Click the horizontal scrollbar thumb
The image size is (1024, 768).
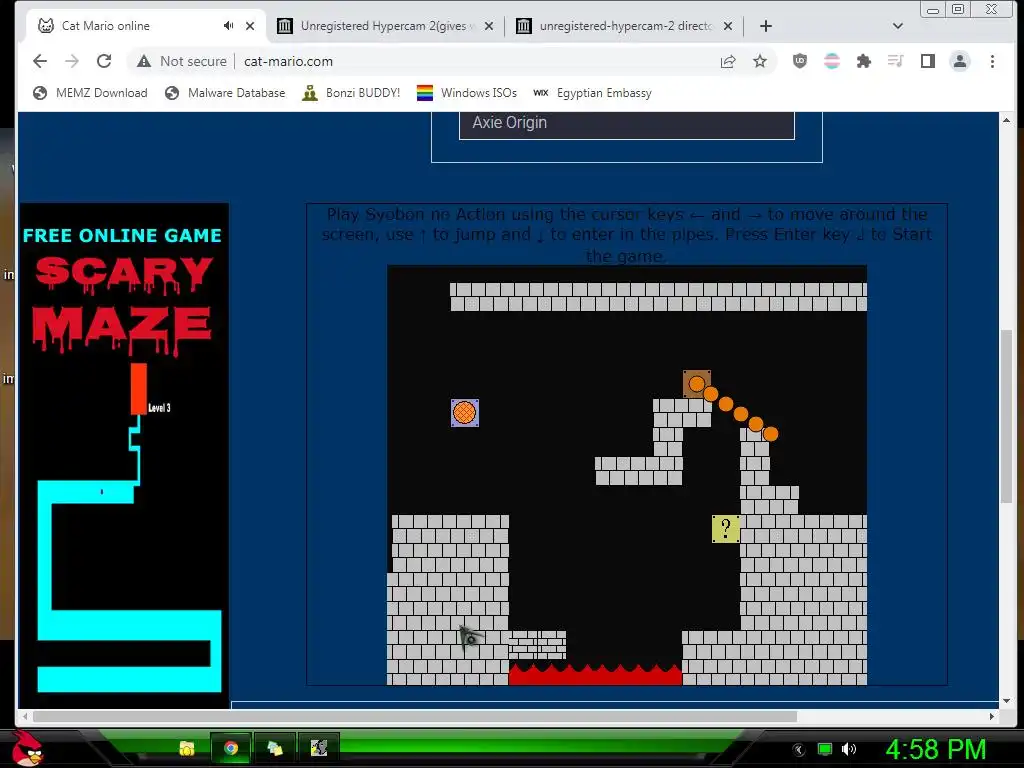[415, 716]
